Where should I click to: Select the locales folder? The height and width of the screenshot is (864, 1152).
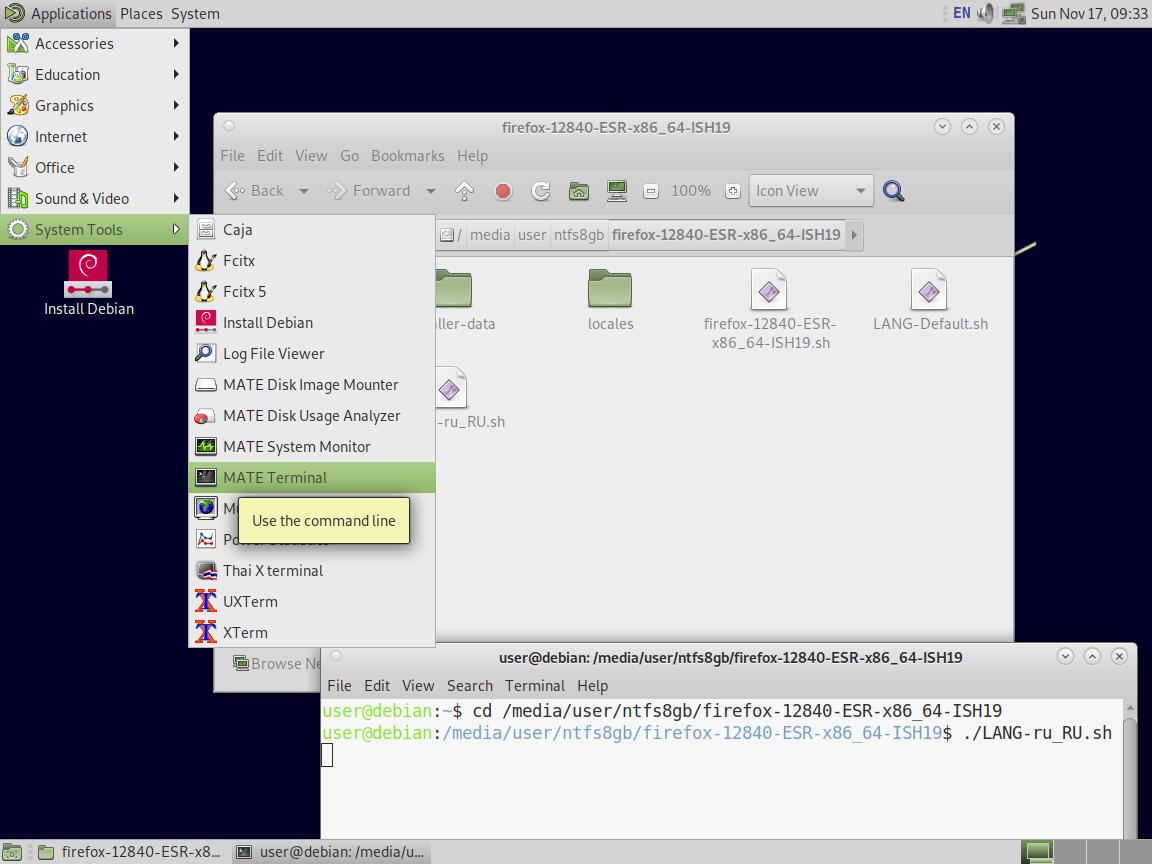coord(610,300)
